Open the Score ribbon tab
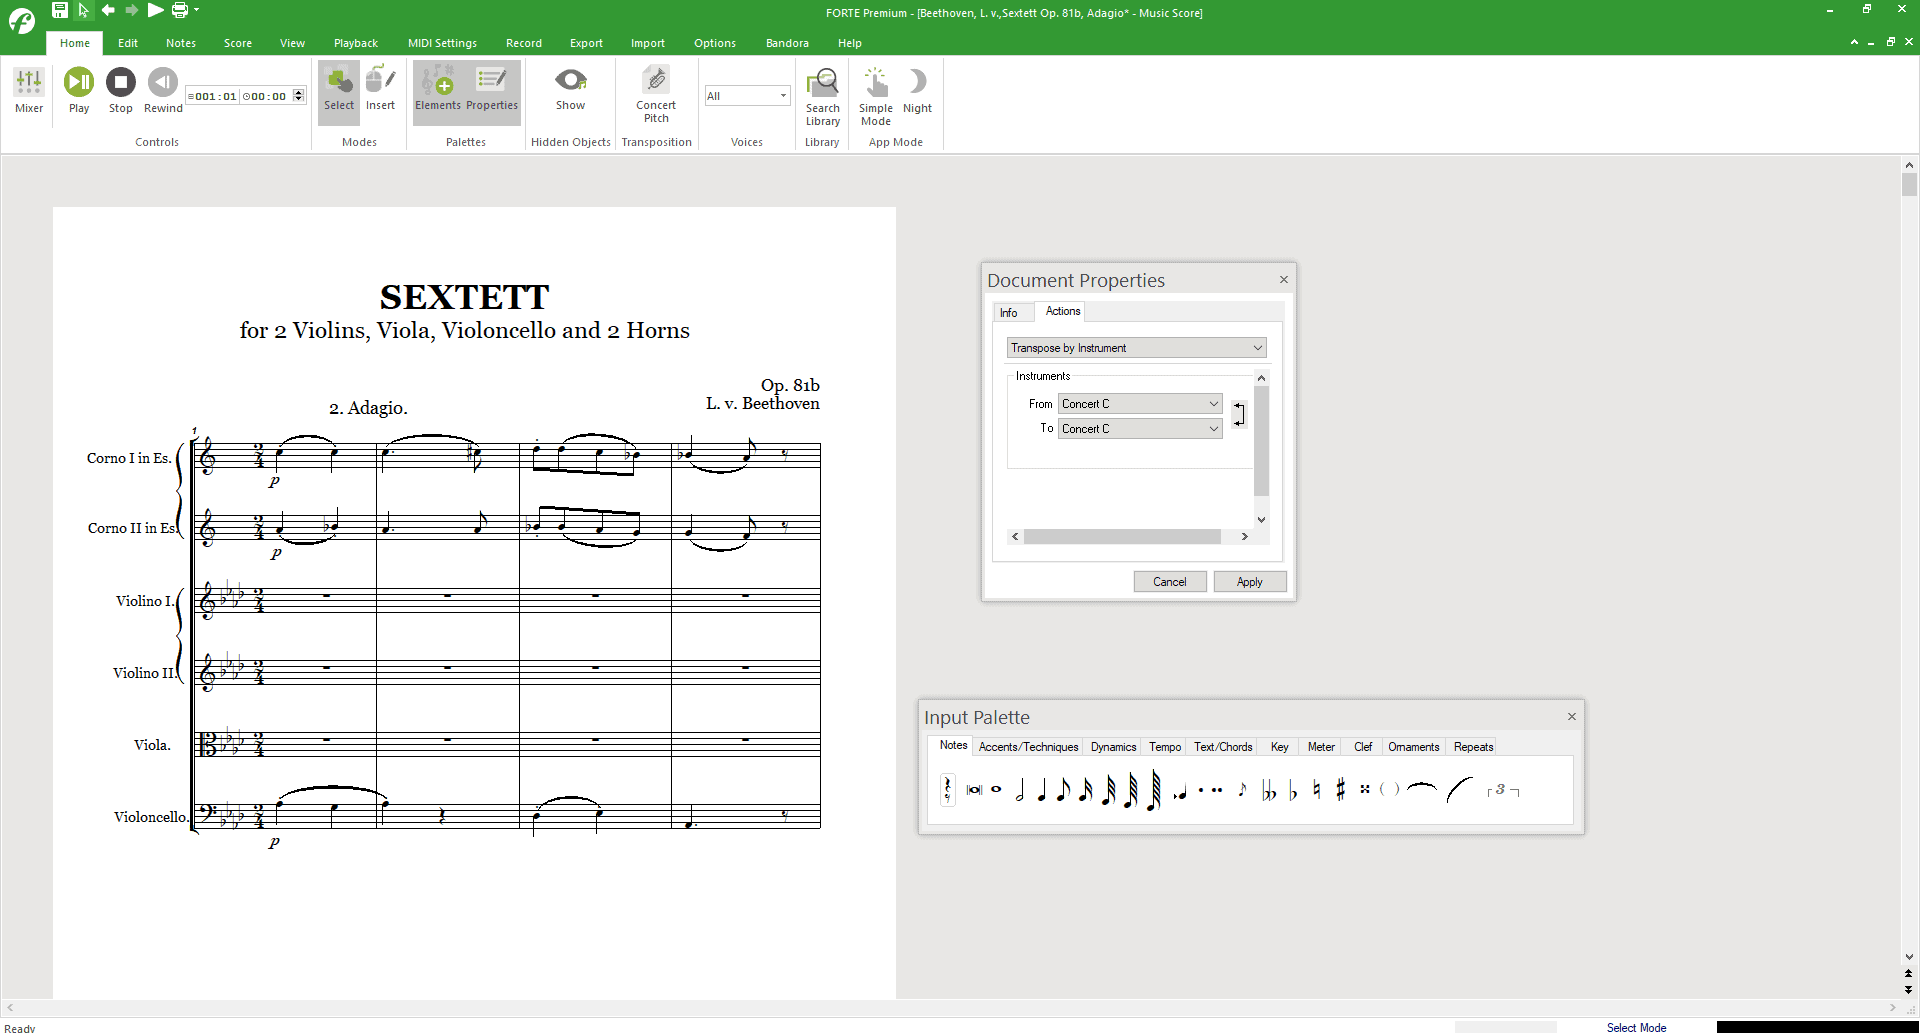The width and height of the screenshot is (1920, 1033). tap(238, 43)
